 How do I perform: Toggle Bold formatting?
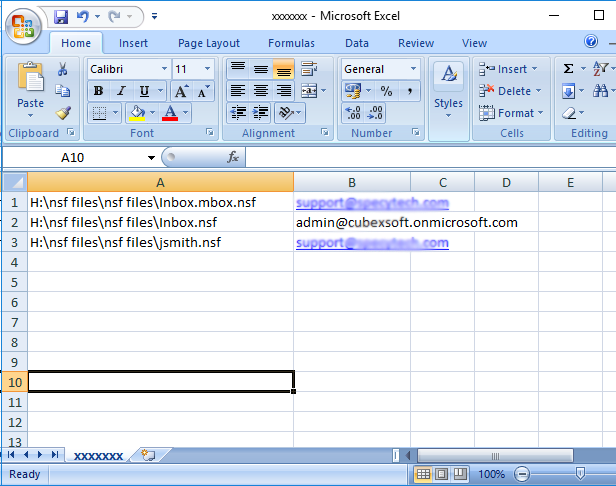click(x=99, y=91)
